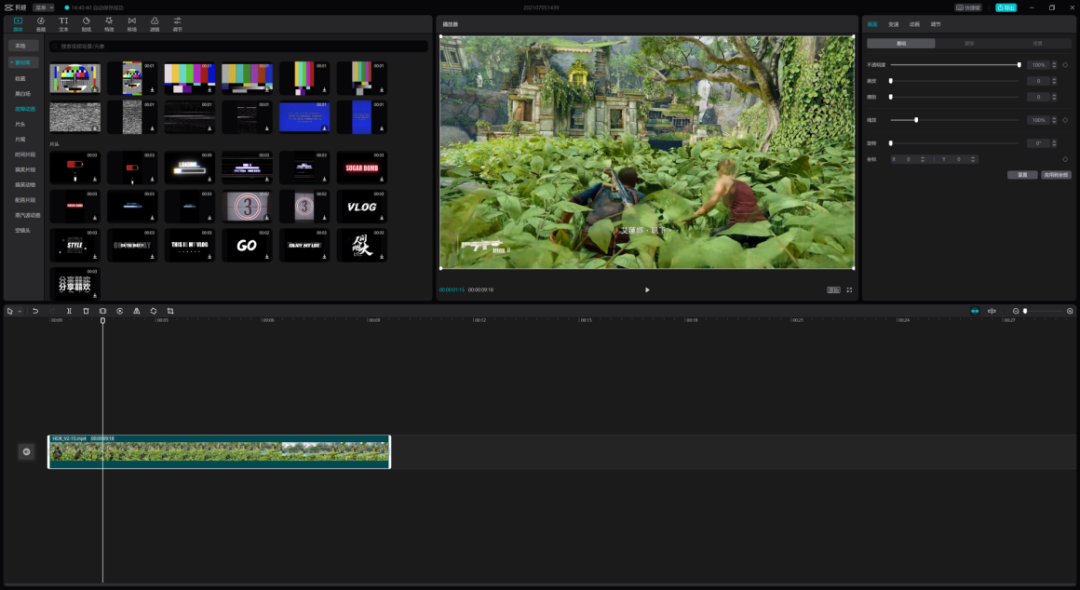Viewport: 1080px width, 590px height.
Task: Adjust the scale slider handle
Action: [916, 120]
